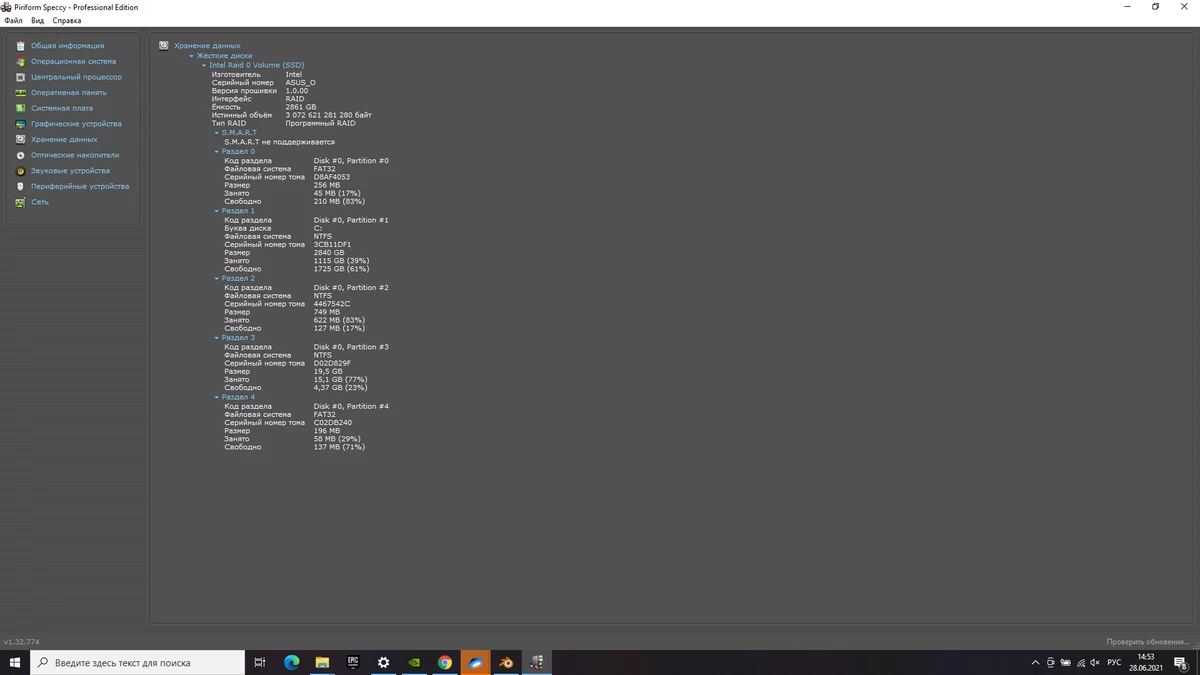Open Windows Settings gear on taskbar
Image resolution: width=1200 pixels, height=675 pixels.
click(383, 662)
